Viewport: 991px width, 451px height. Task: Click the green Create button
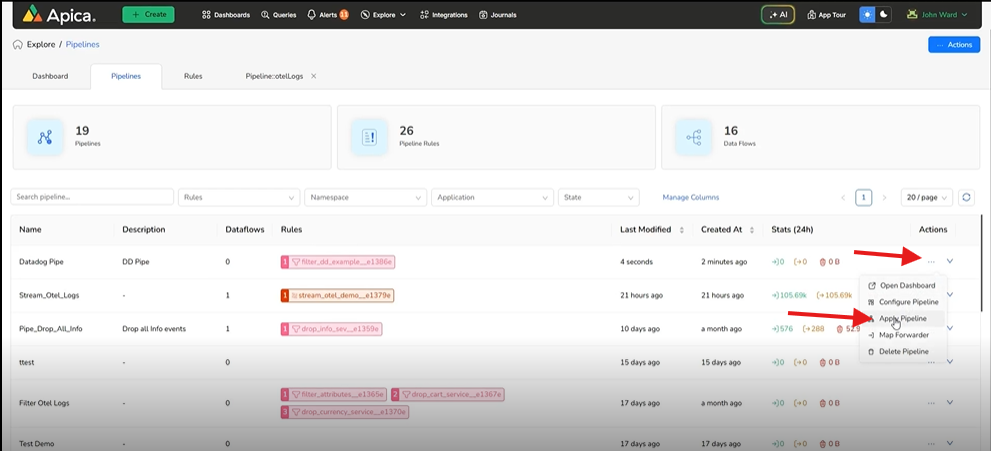coord(148,15)
